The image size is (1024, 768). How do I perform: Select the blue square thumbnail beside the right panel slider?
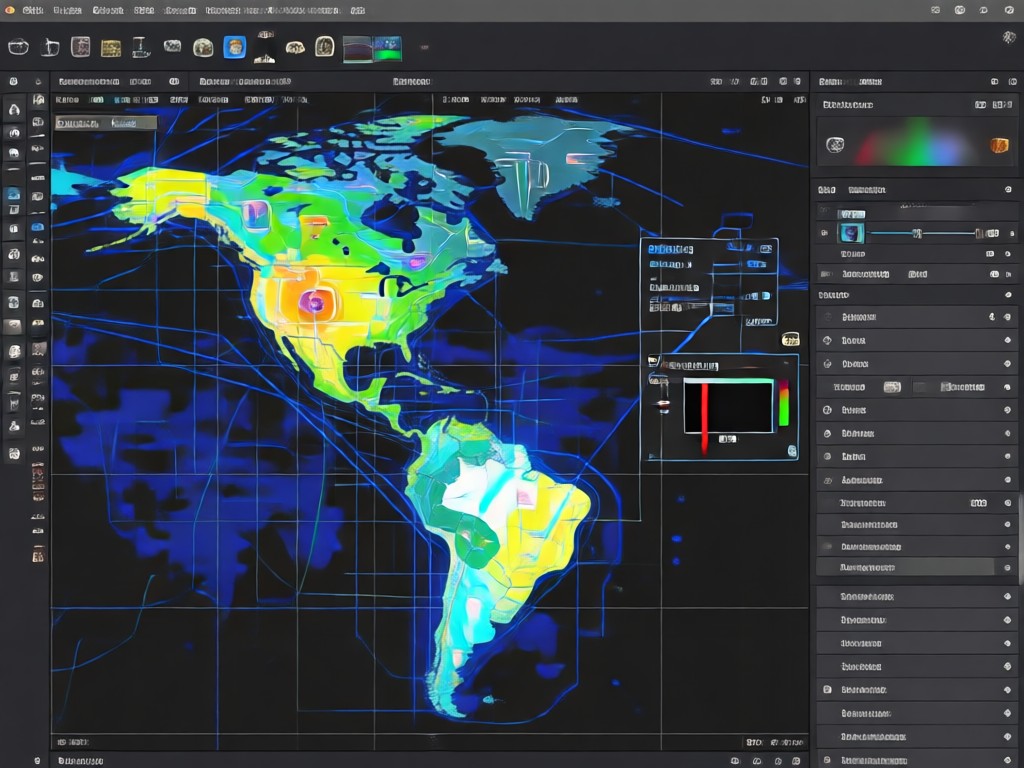tap(850, 233)
